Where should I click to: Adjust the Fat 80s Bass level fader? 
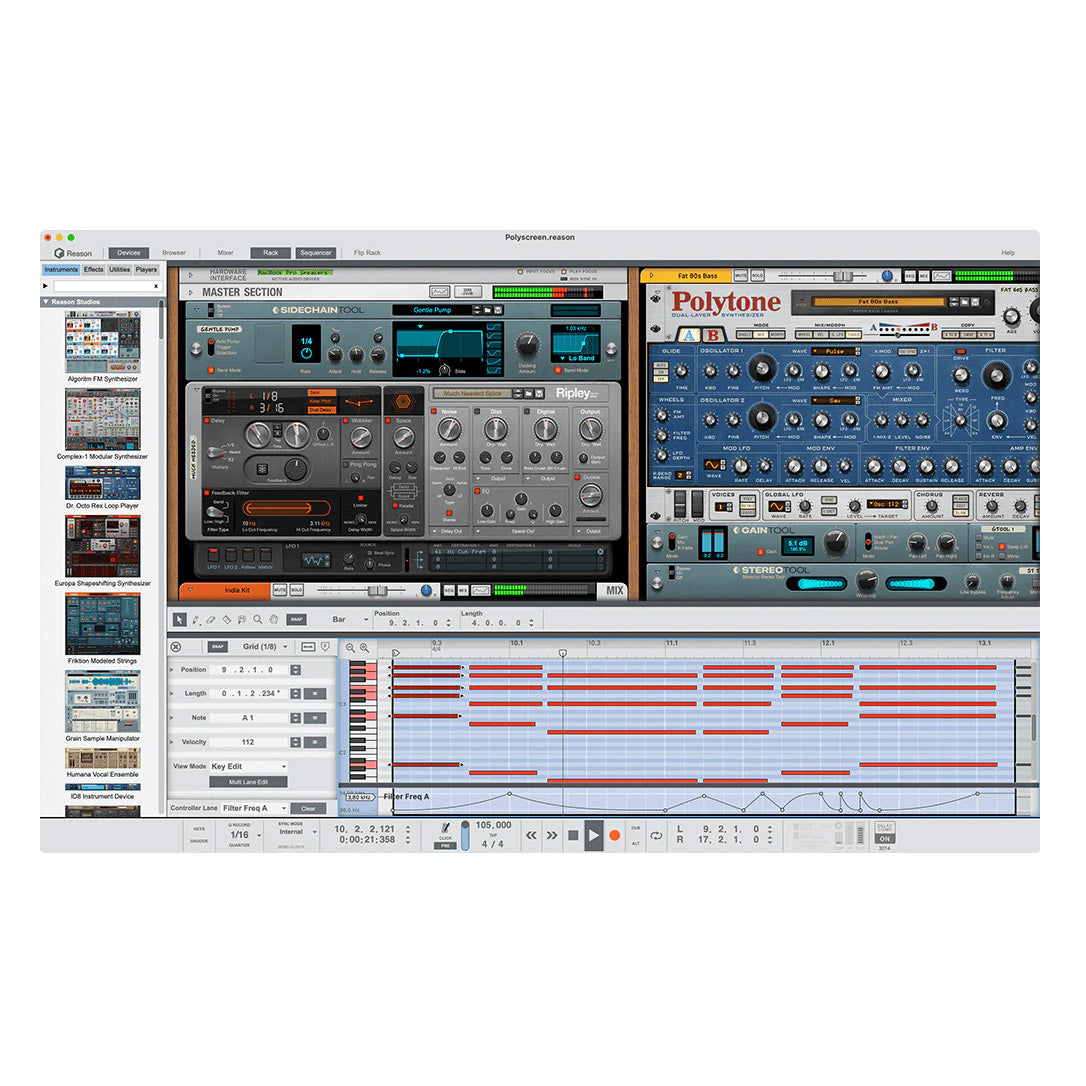[843, 276]
